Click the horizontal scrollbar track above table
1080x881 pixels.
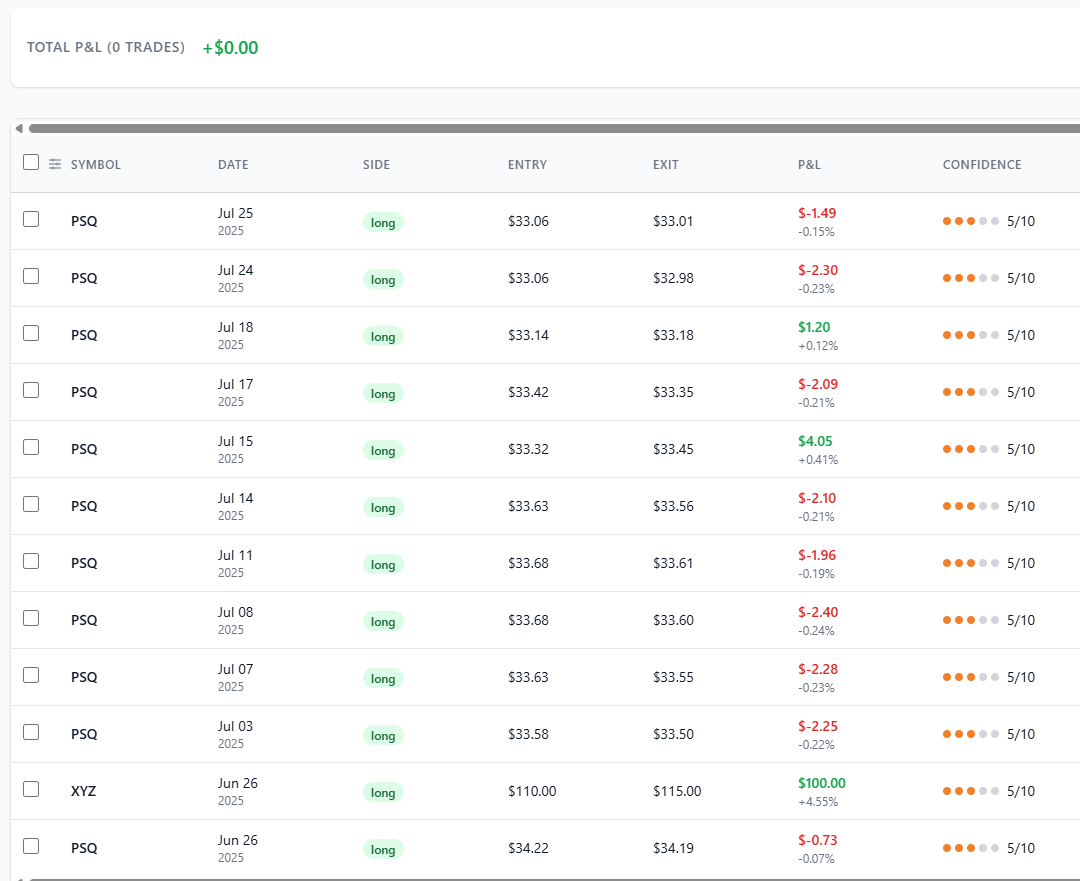[x=550, y=128]
